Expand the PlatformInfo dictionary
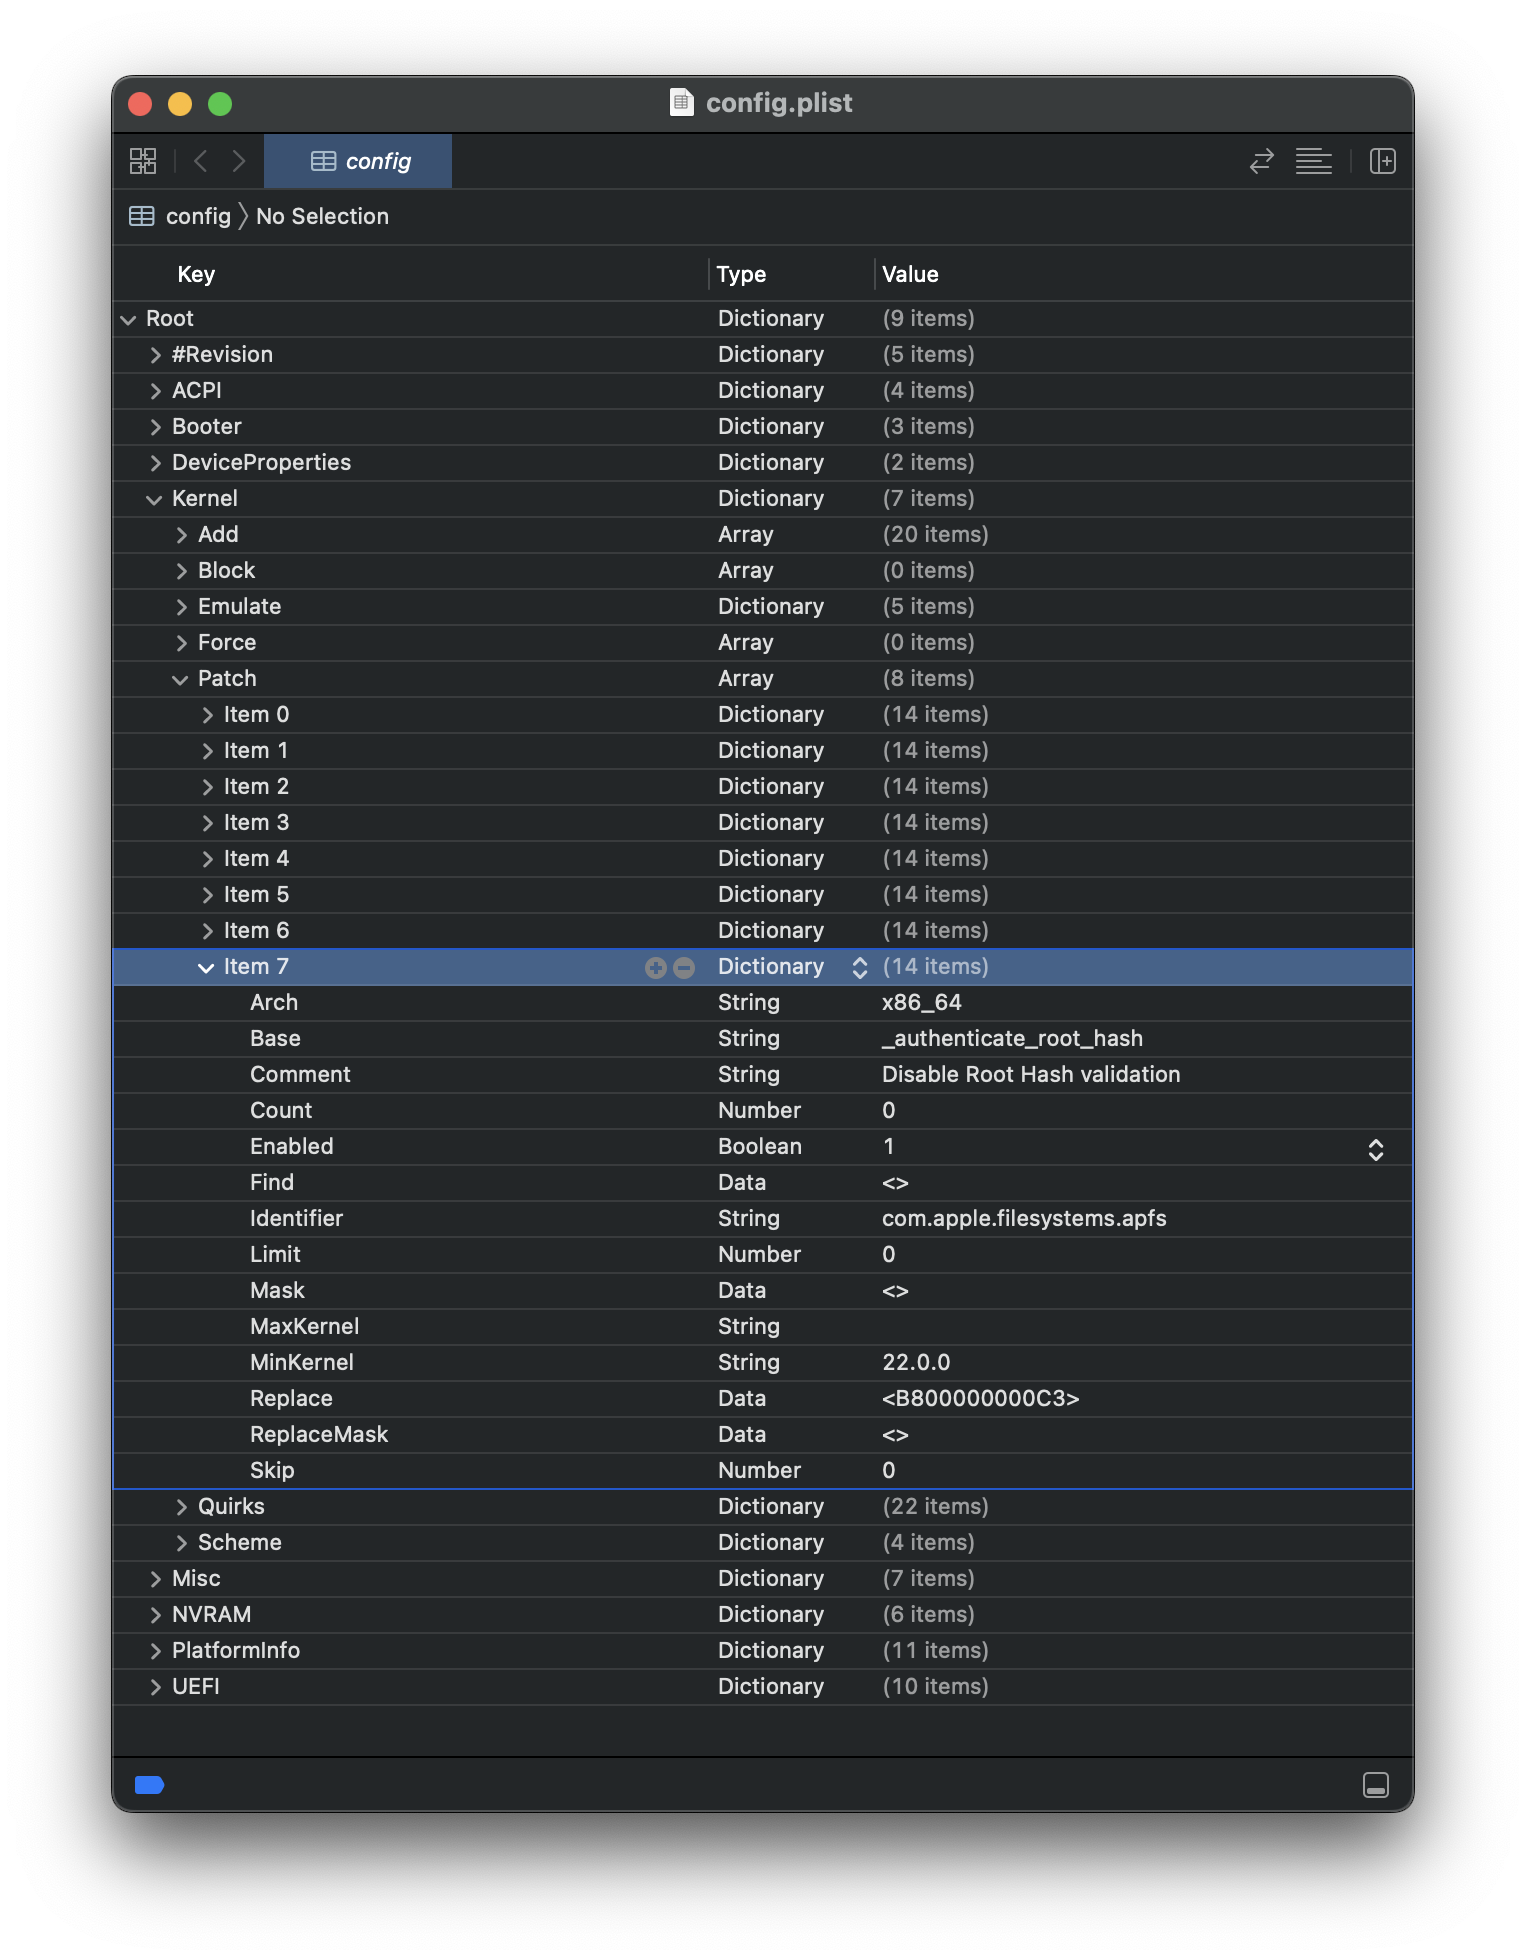This screenshot has height=1960, width=1526. 155,1651
